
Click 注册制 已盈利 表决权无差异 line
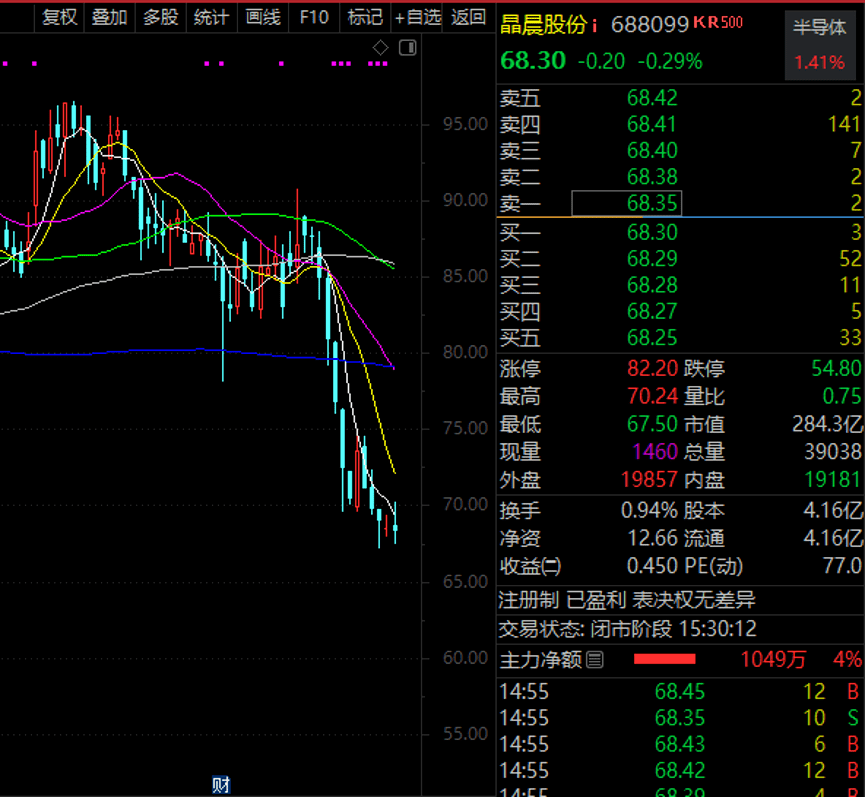point(627,600)
